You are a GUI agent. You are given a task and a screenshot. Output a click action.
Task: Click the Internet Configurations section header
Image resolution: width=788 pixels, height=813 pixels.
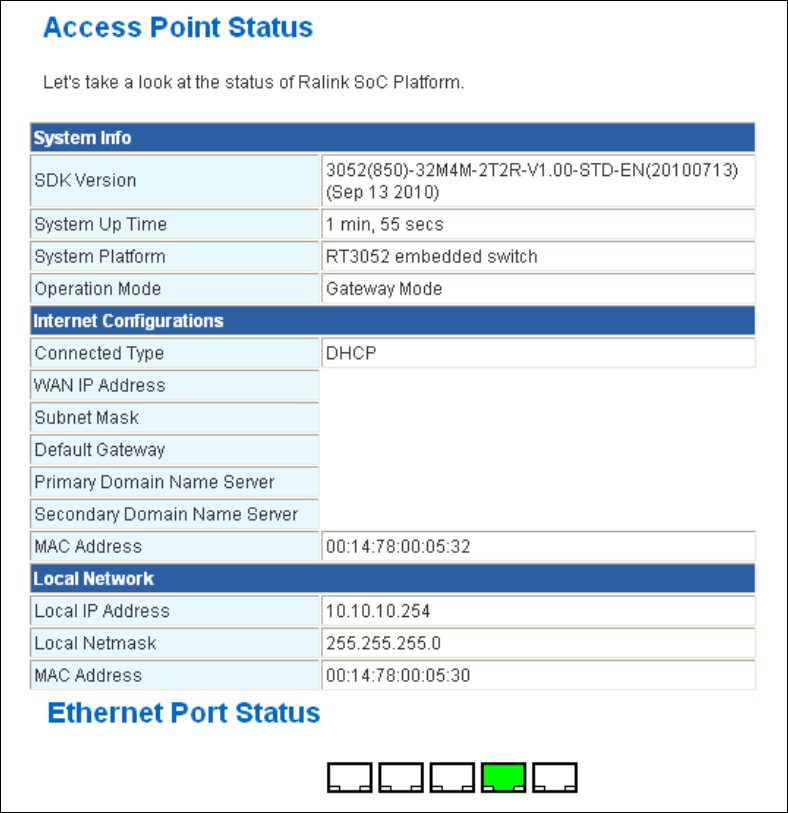(392, 321)
